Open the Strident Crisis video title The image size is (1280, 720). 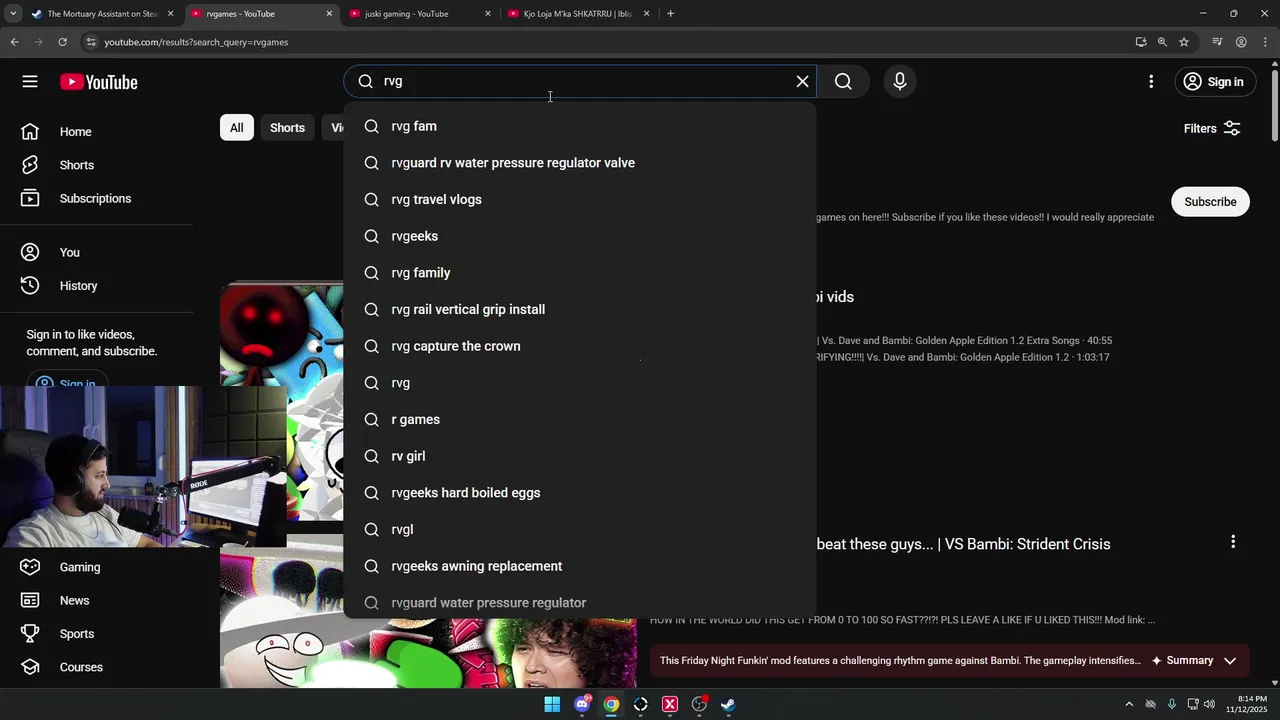tap(964, 544)
